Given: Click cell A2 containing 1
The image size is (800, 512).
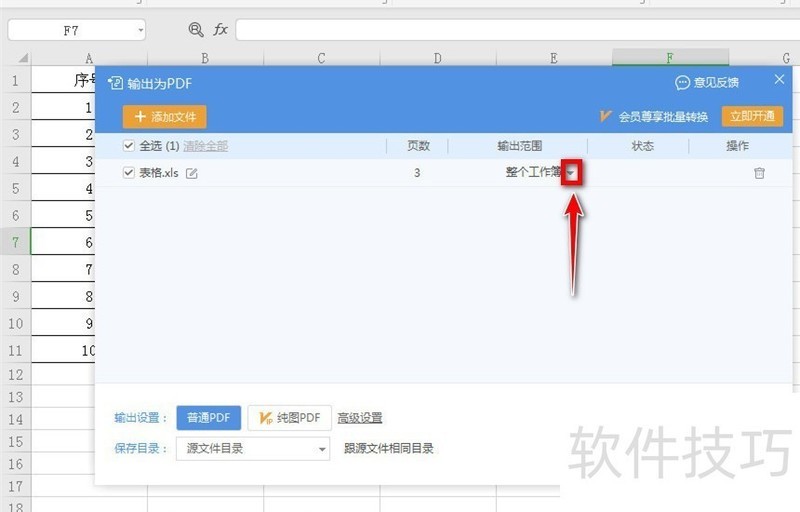Looking at the screenshot, I should (63, 107).
